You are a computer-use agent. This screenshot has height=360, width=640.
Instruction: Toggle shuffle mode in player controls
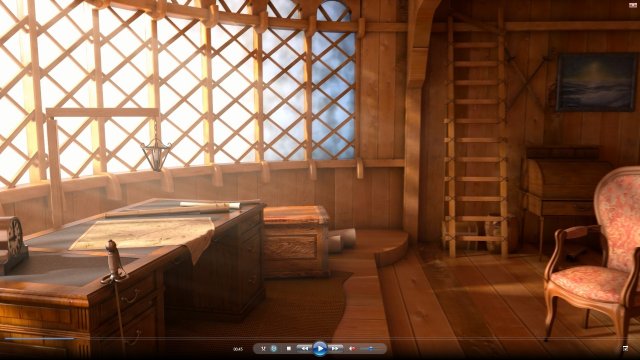(x=263, y=349)
